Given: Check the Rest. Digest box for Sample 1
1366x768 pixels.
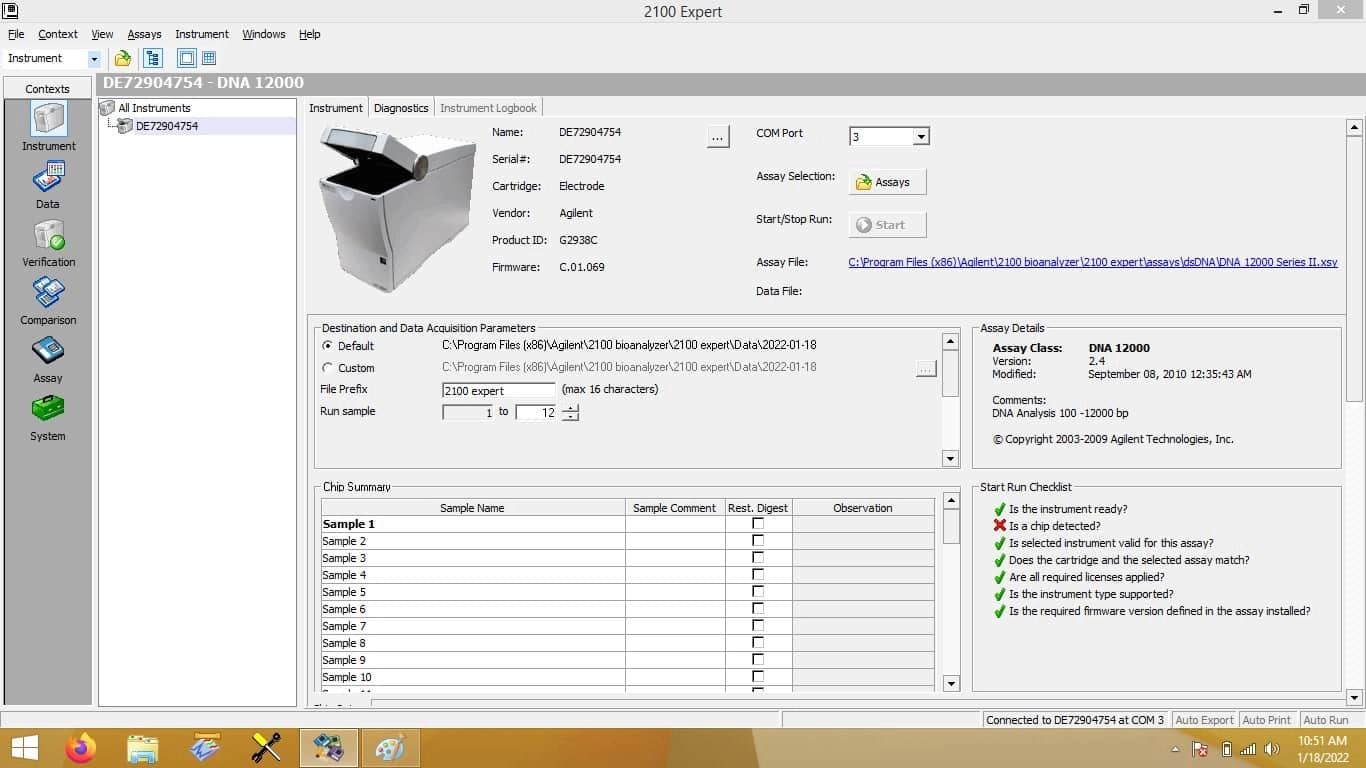Looking at the screenshot, I should point(757,523).
